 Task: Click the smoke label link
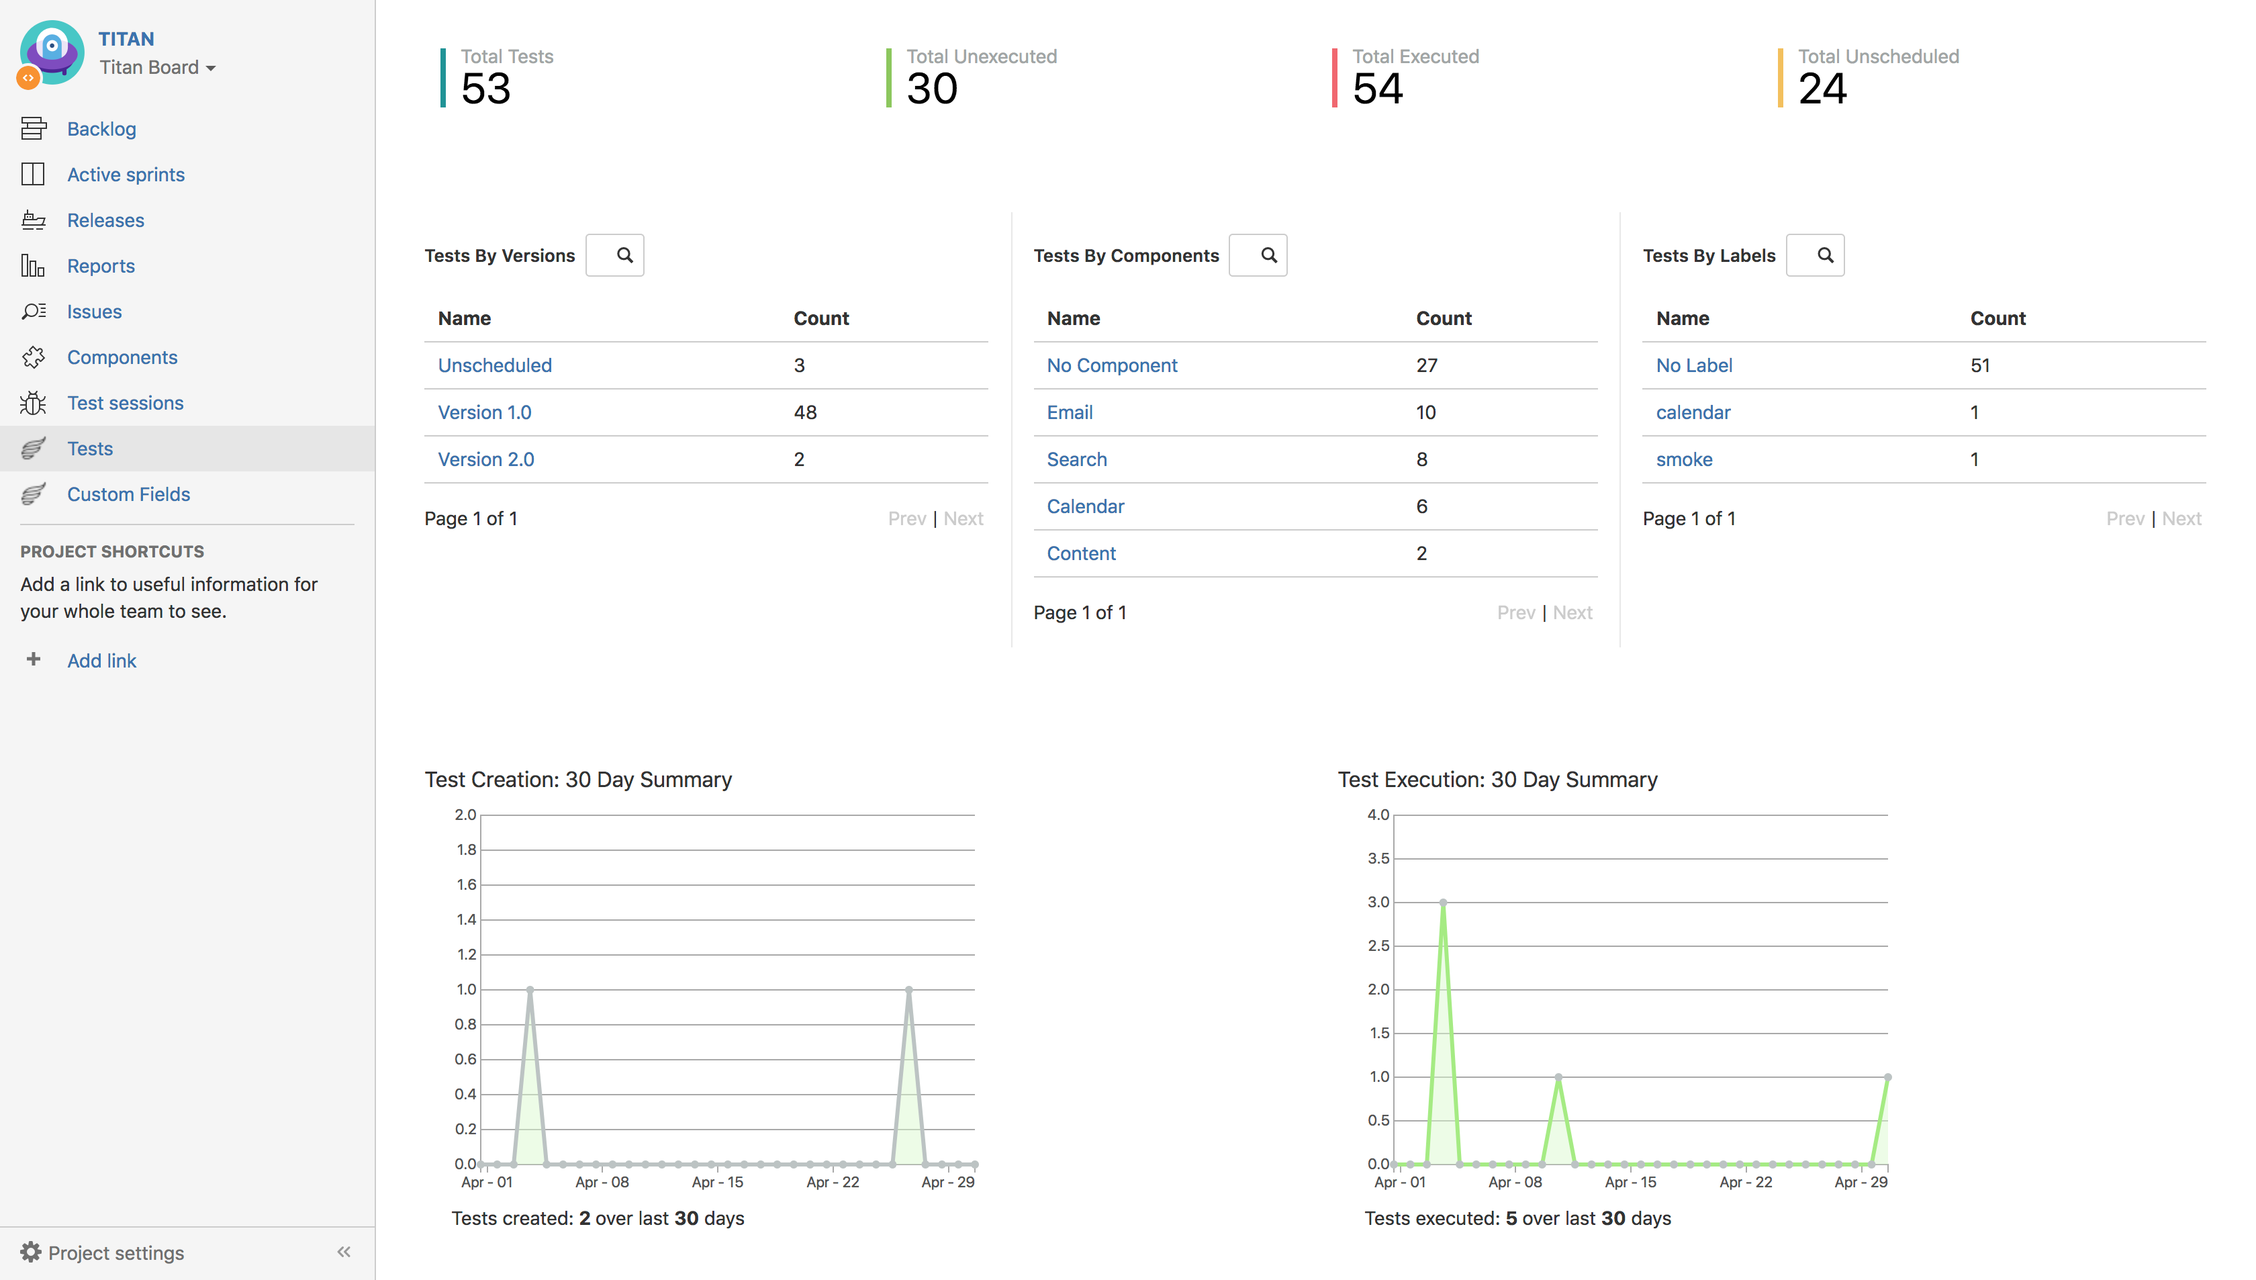(1684, 459)
